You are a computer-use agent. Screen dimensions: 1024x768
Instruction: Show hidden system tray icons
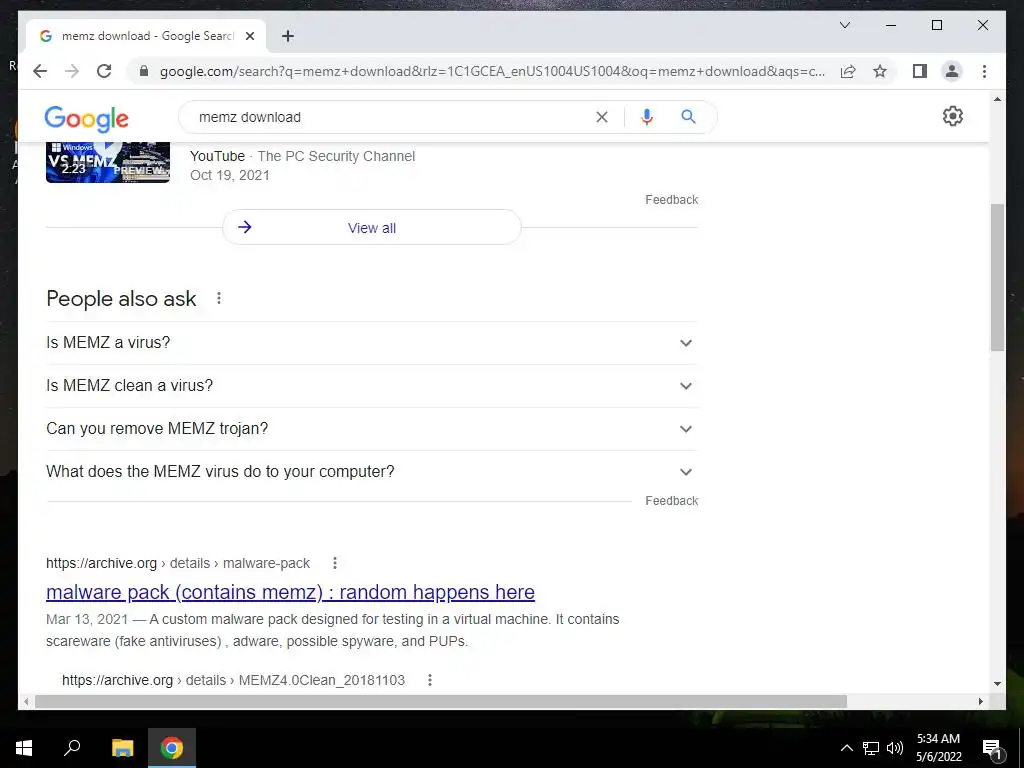pyautogui.click(x=846, y=748)
